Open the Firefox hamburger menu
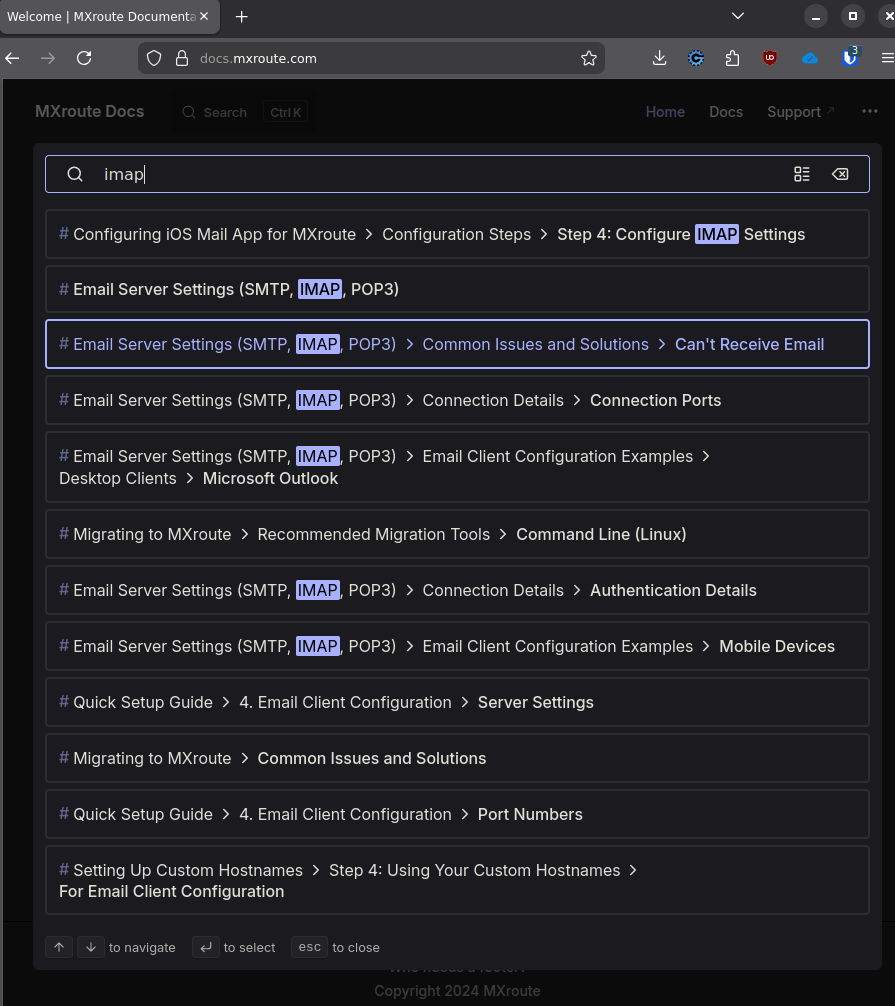895x1006 pixels. 887,58
